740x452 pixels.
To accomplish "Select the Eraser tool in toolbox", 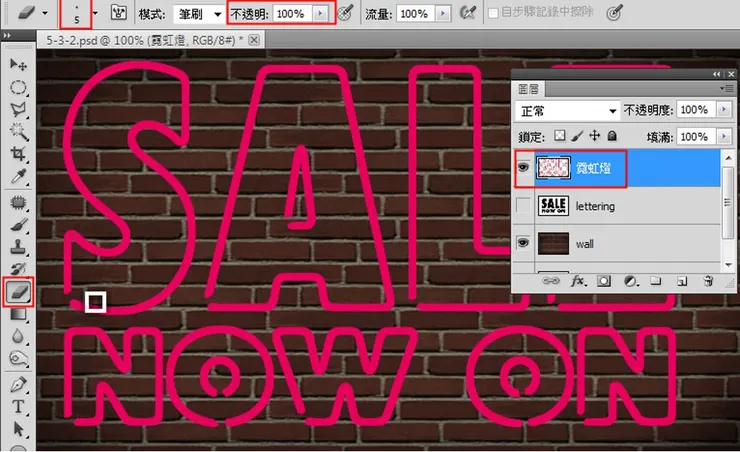I will coord(18,292).
